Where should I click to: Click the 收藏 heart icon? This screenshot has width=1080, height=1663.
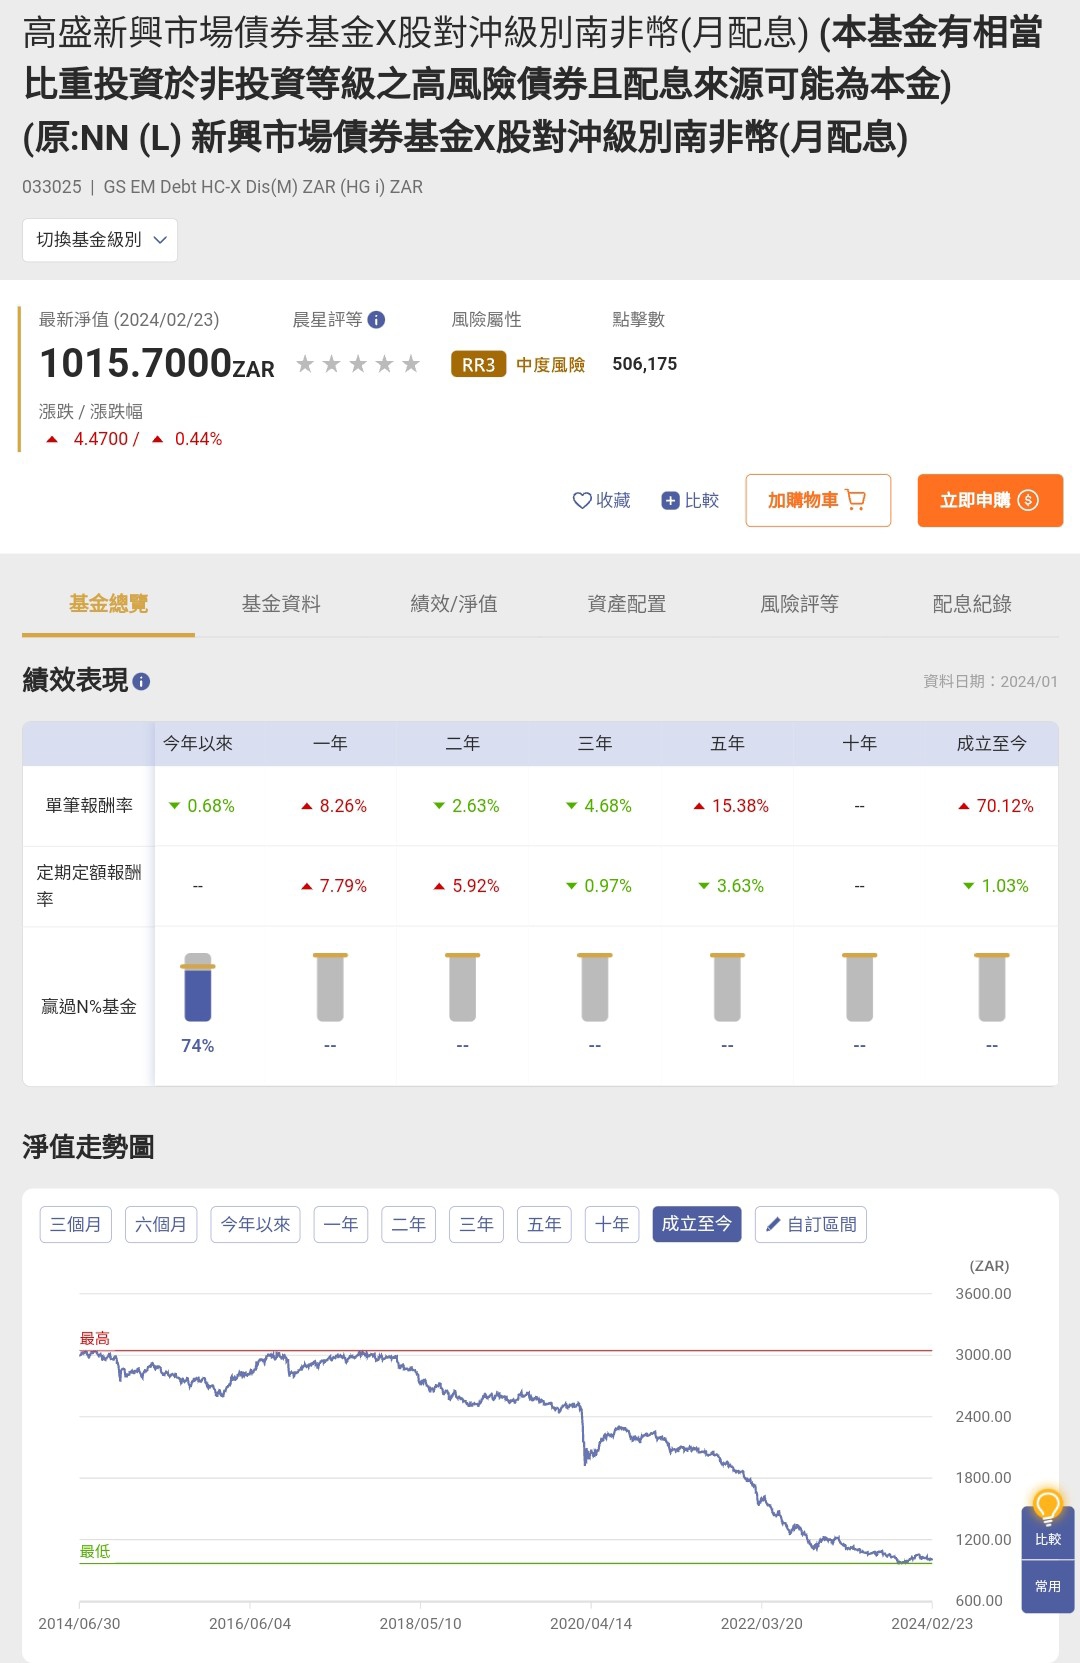582,500
